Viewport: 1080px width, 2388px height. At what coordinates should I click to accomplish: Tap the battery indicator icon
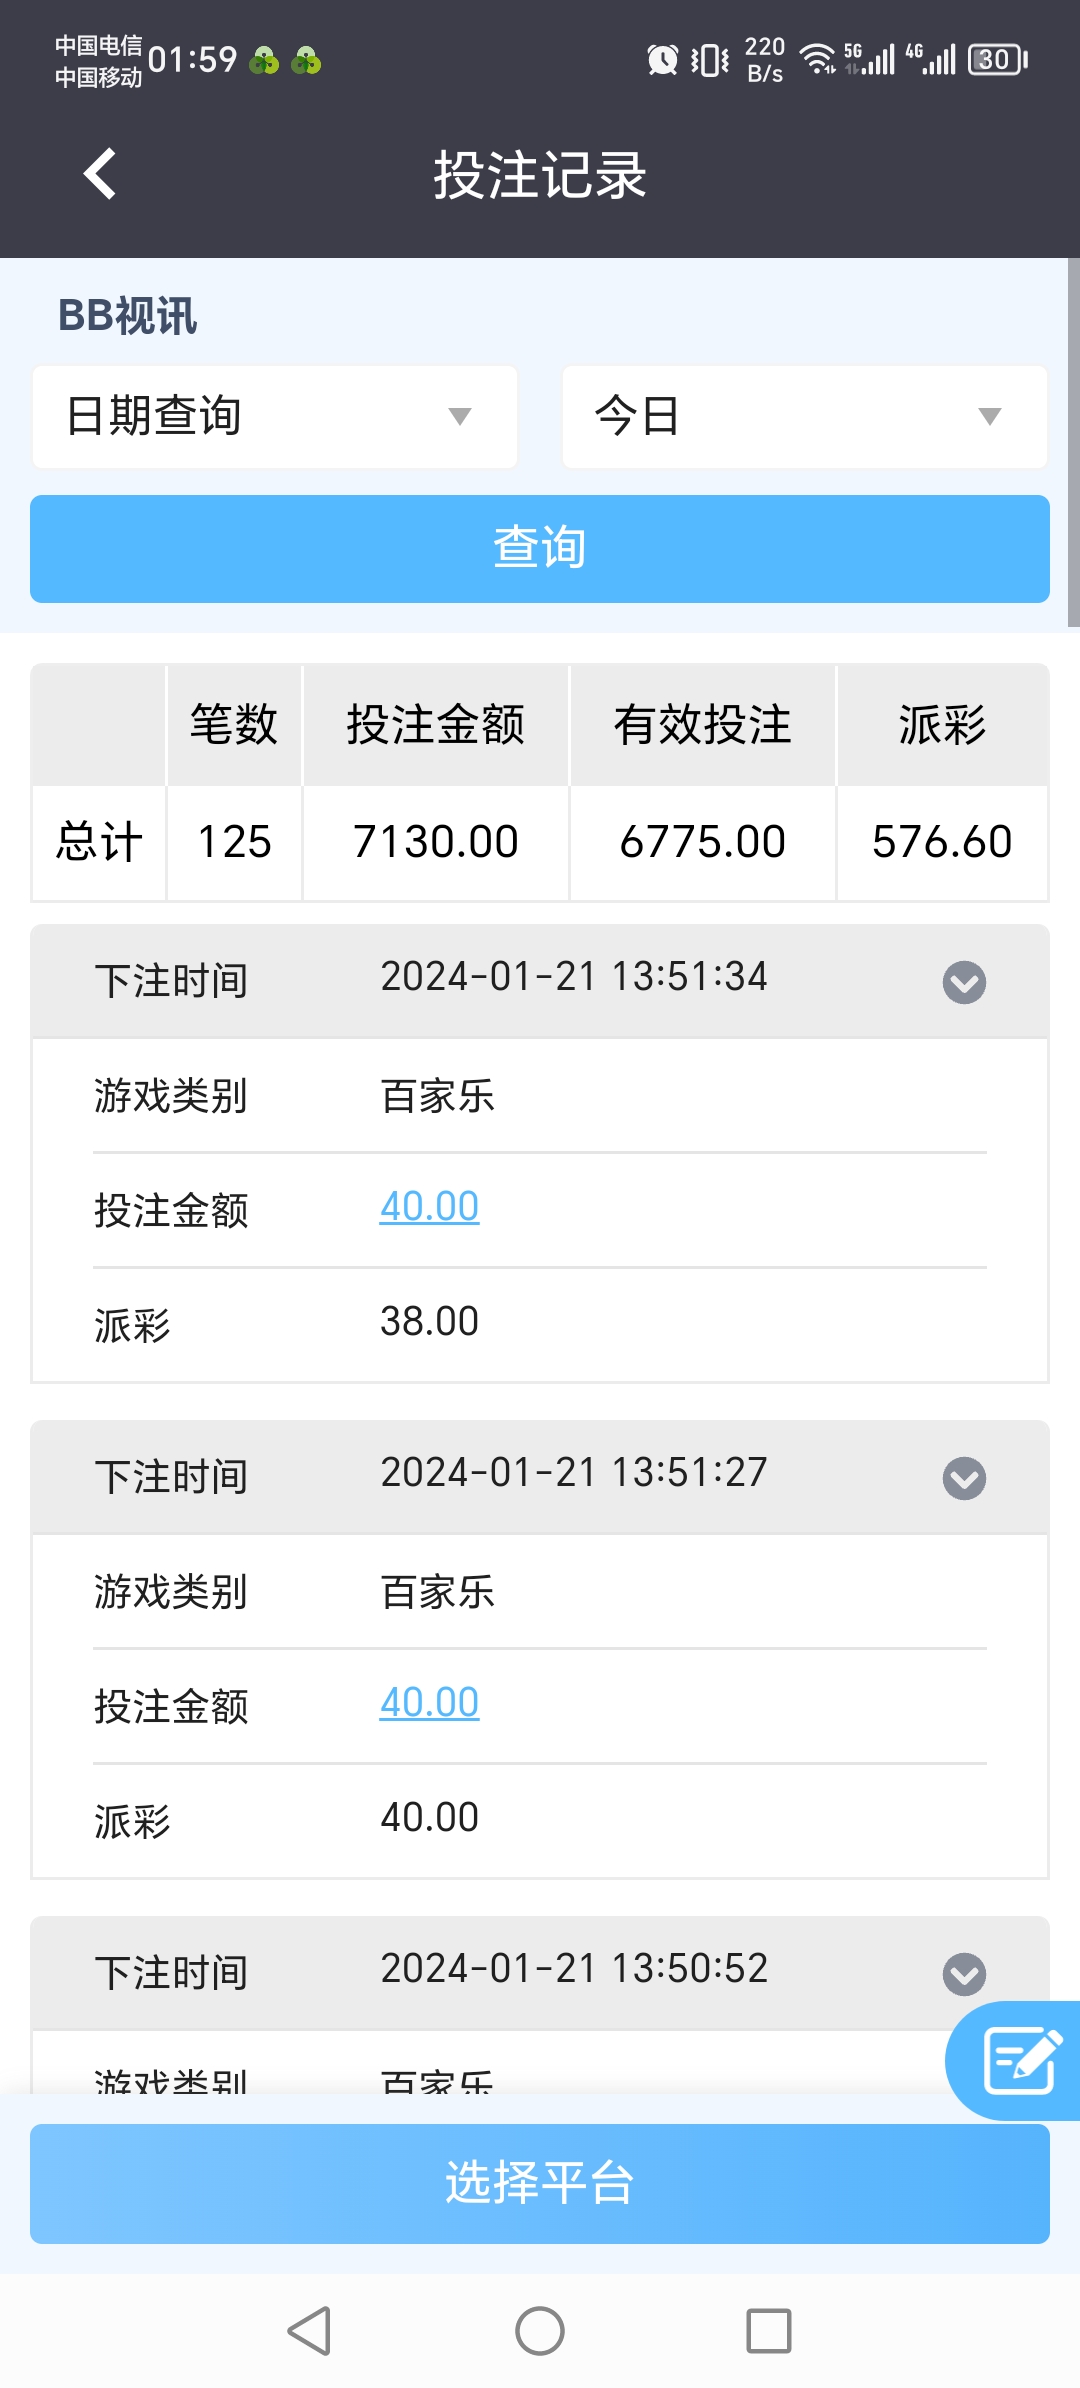[997, 60]
